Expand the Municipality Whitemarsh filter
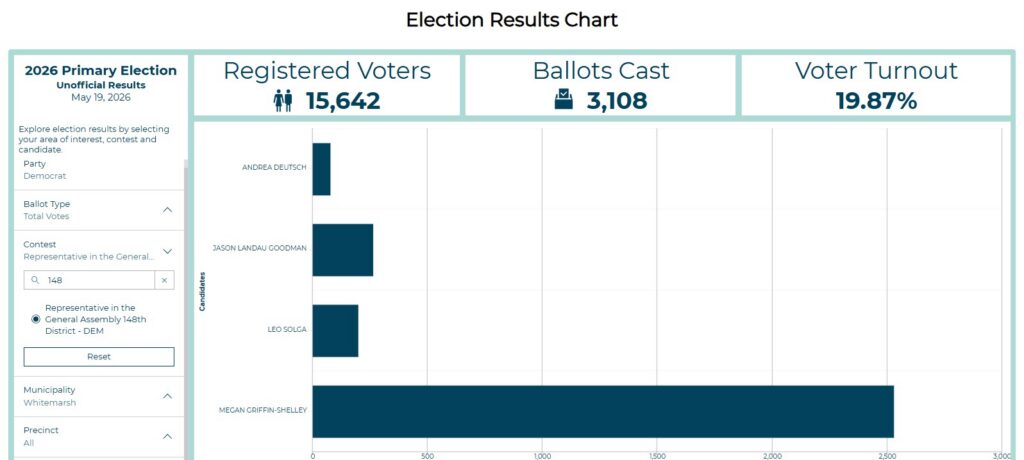Screen dimensions: 1024x460 (x=168, y=396)
